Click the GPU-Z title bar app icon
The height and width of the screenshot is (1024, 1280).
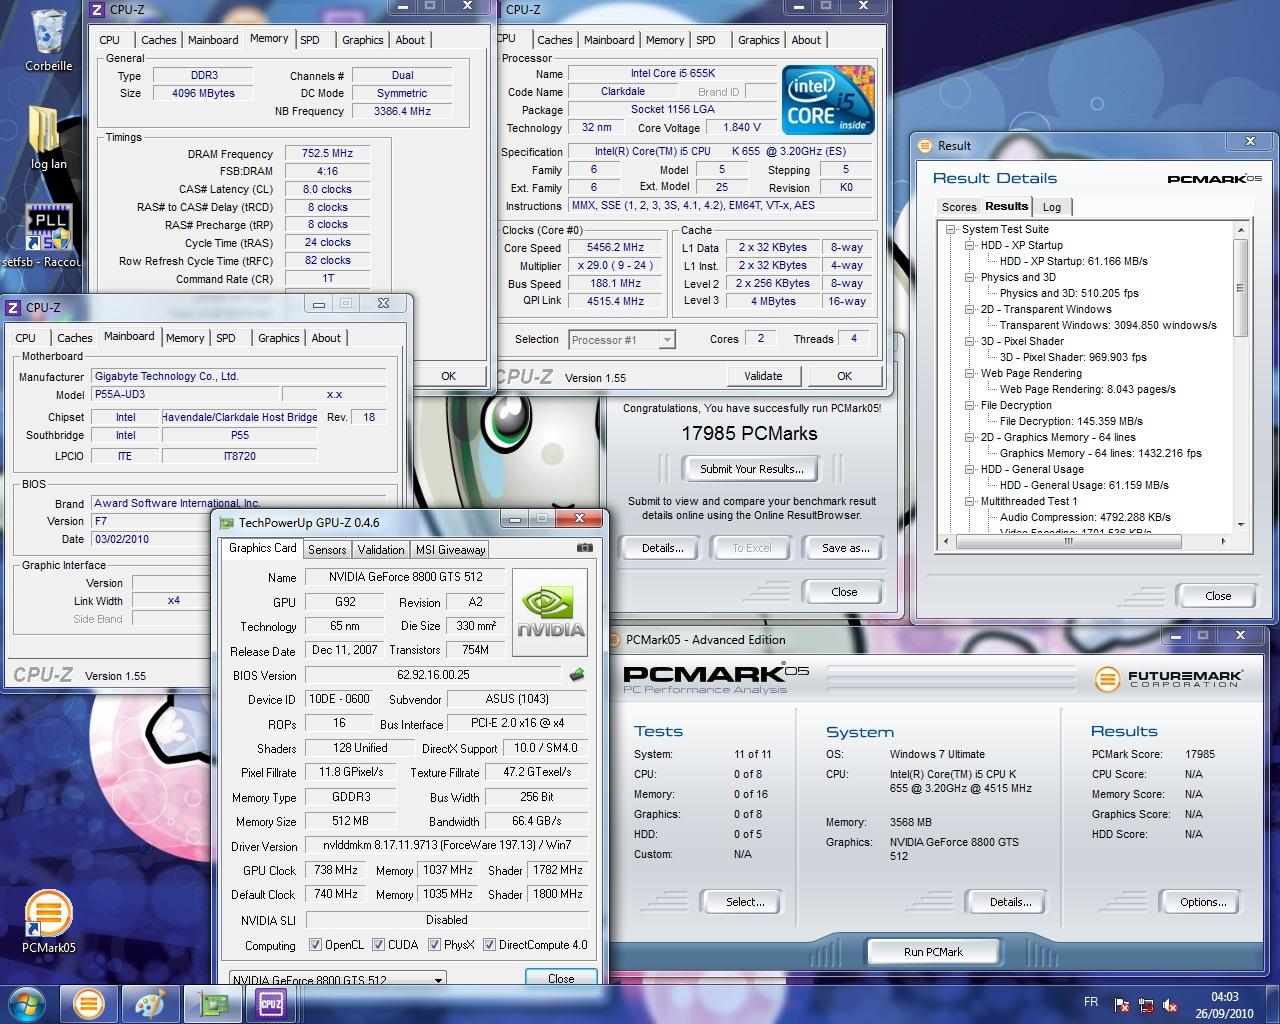tap(226, 523)
